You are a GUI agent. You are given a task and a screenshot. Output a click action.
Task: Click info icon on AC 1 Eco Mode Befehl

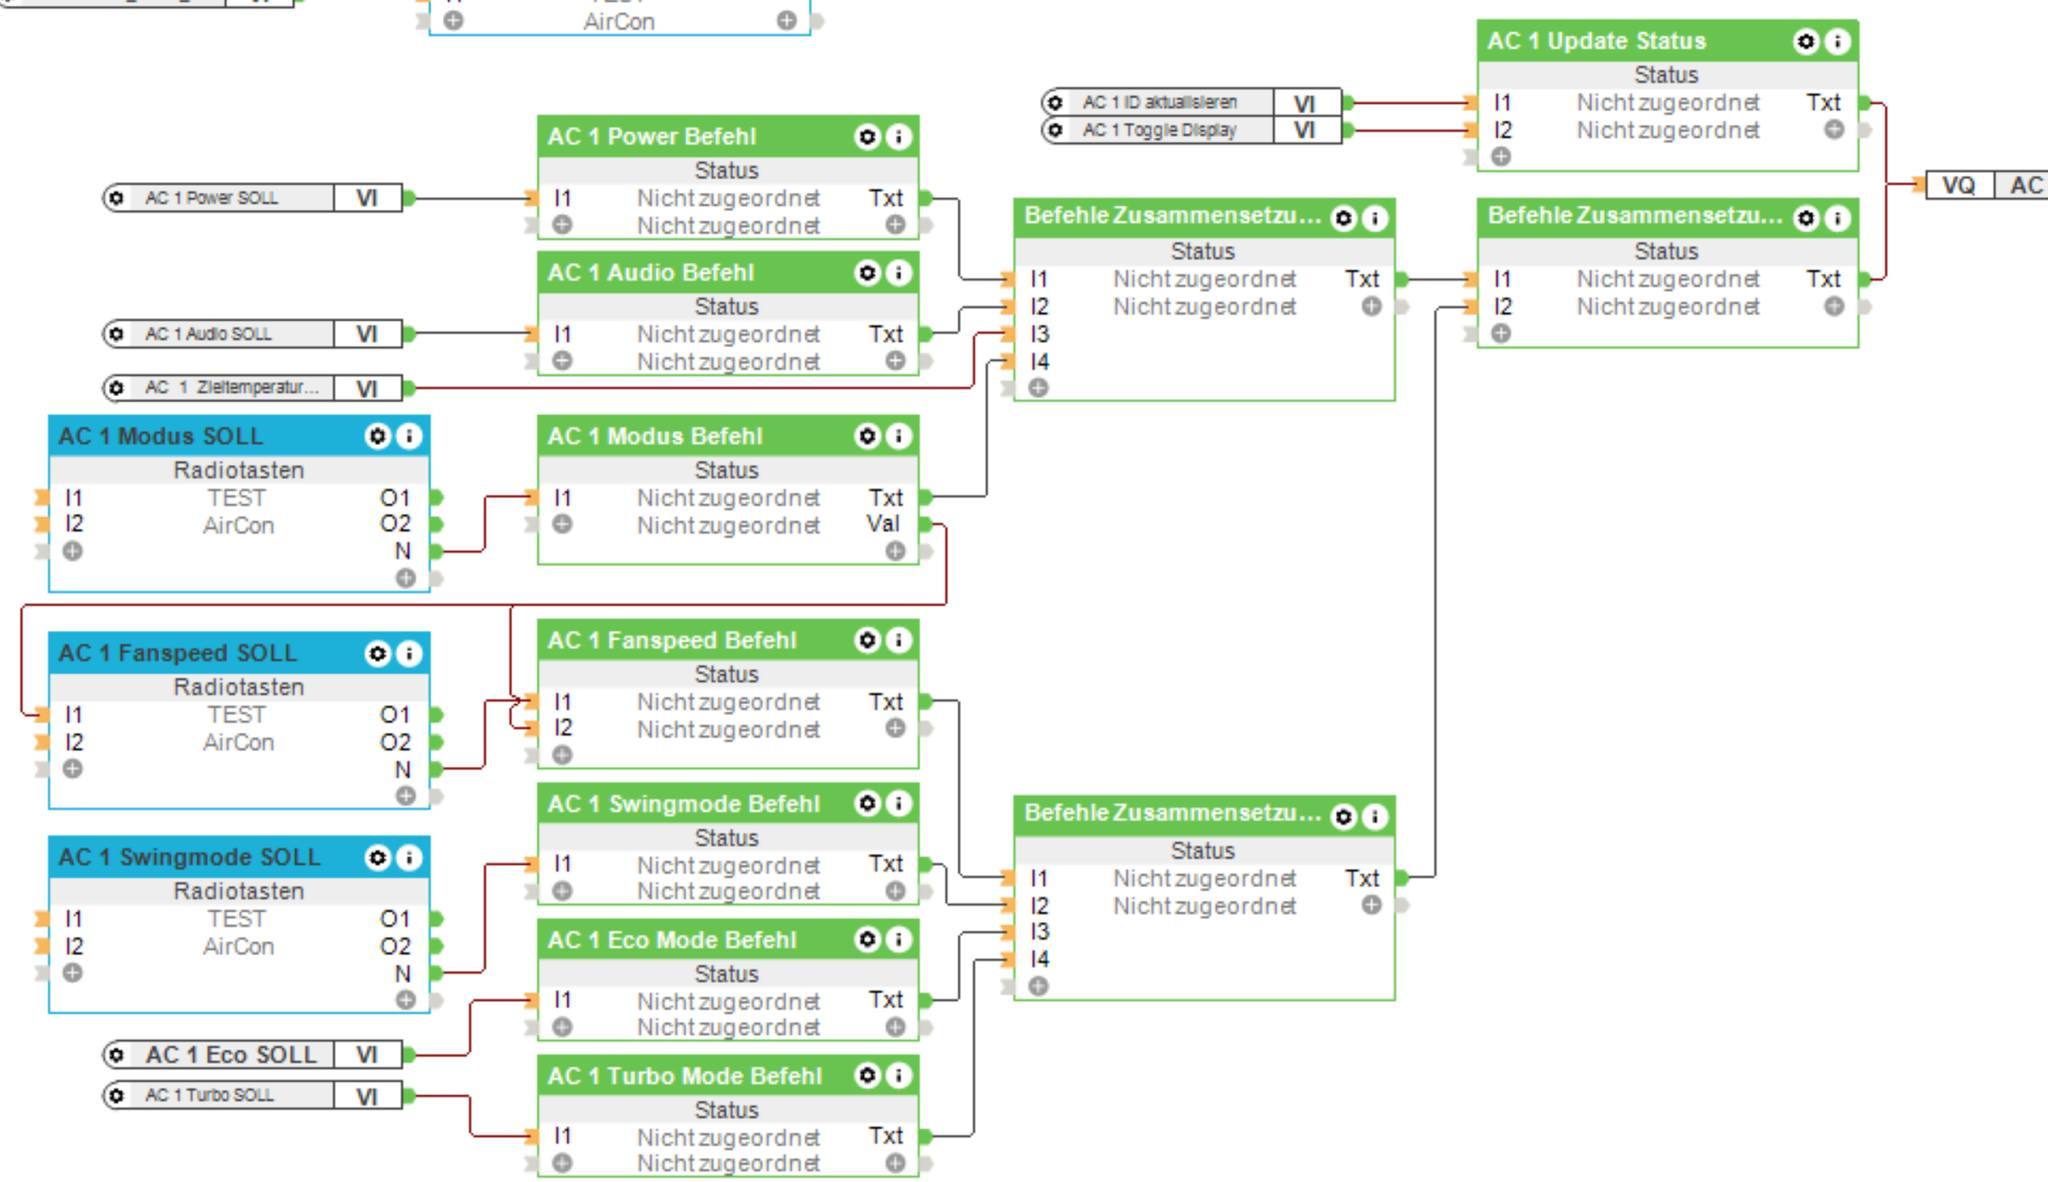coord(899,940)
